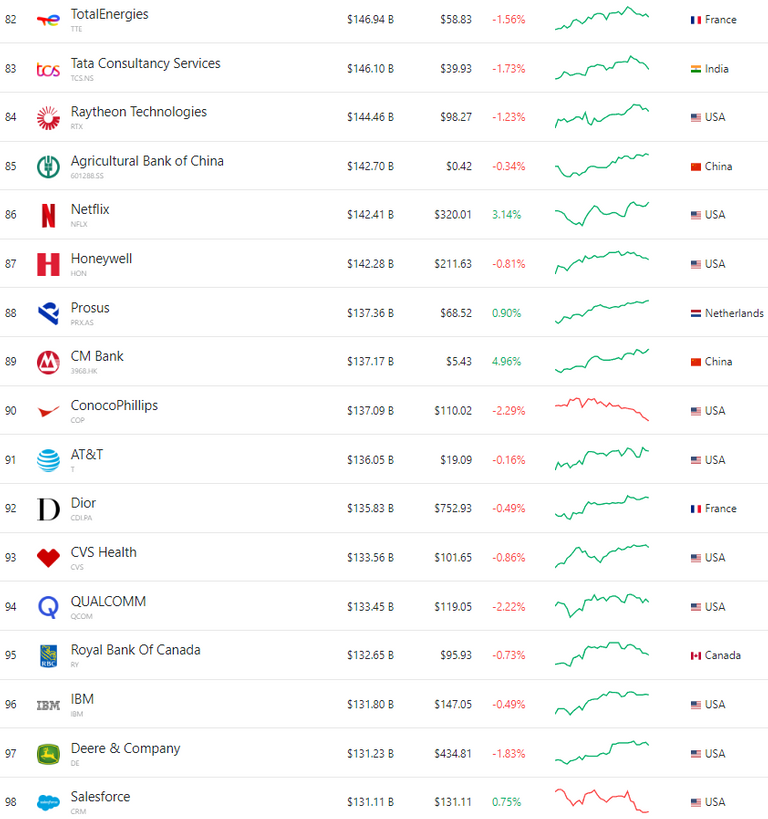
Task: Click the China flag in Agricultural Bank row
Action: [x=695, y=167]
